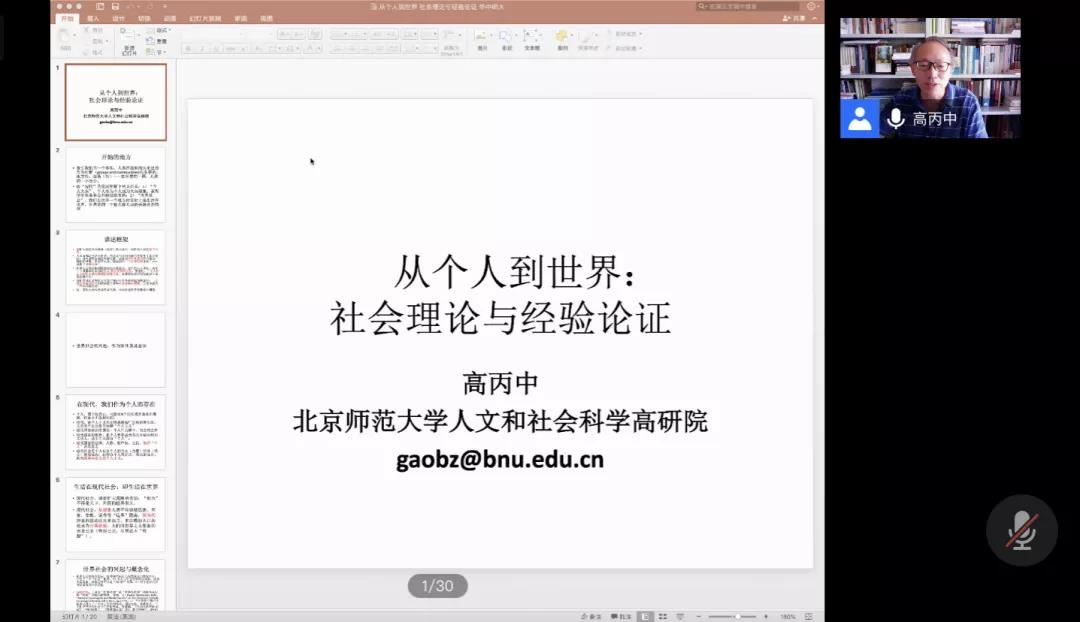The width and height of the screenshot is (1080, 622).
Task: Adjust the zoom slider in status bar
Action: 738,616
